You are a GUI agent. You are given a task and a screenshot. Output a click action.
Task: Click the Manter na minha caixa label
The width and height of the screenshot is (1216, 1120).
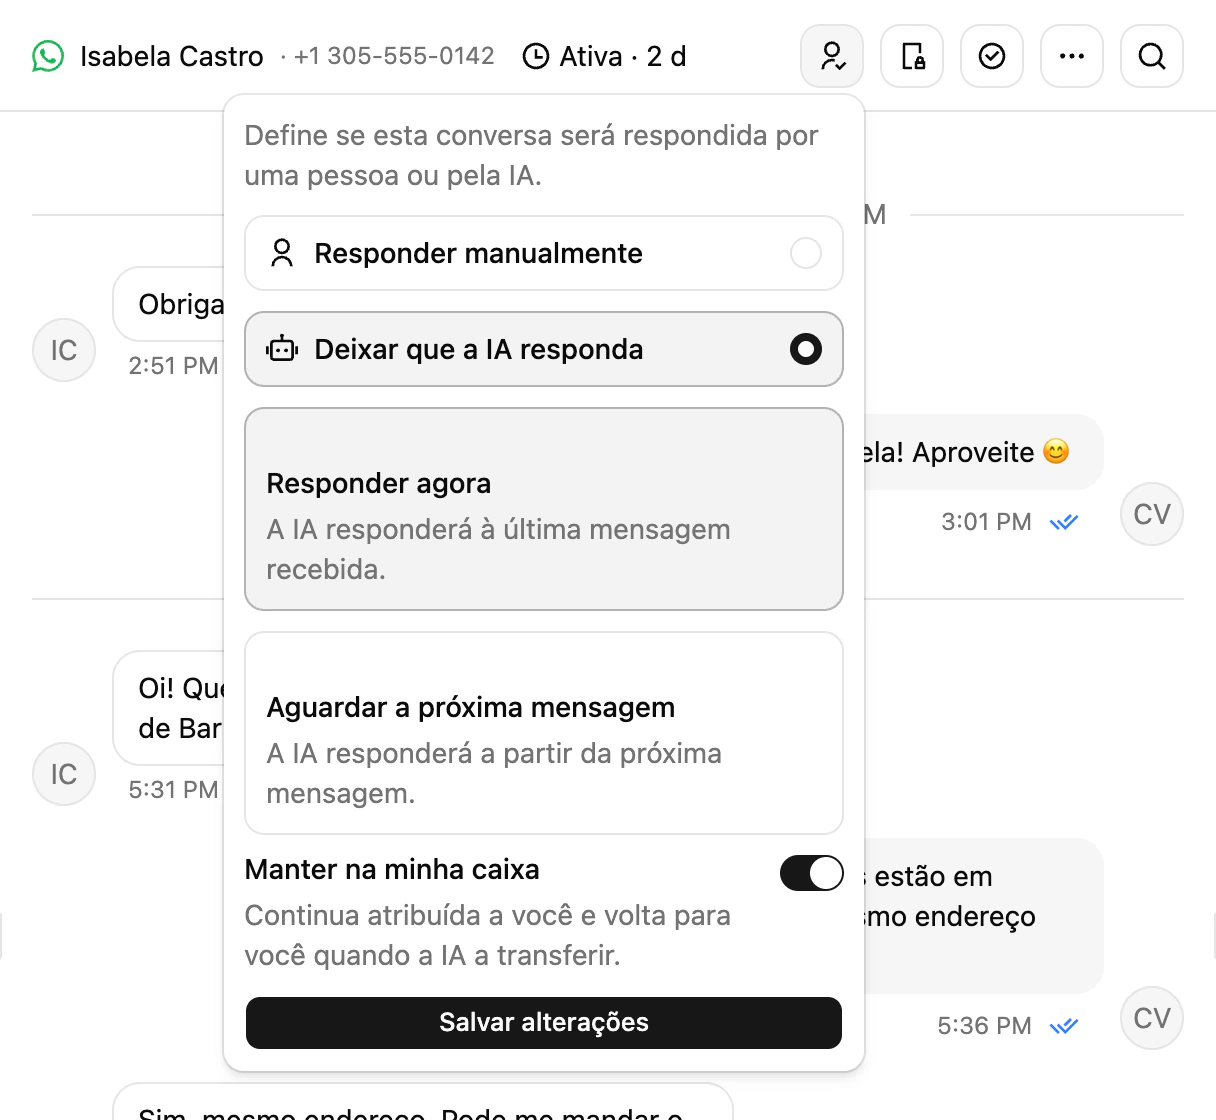pos(392,870)
